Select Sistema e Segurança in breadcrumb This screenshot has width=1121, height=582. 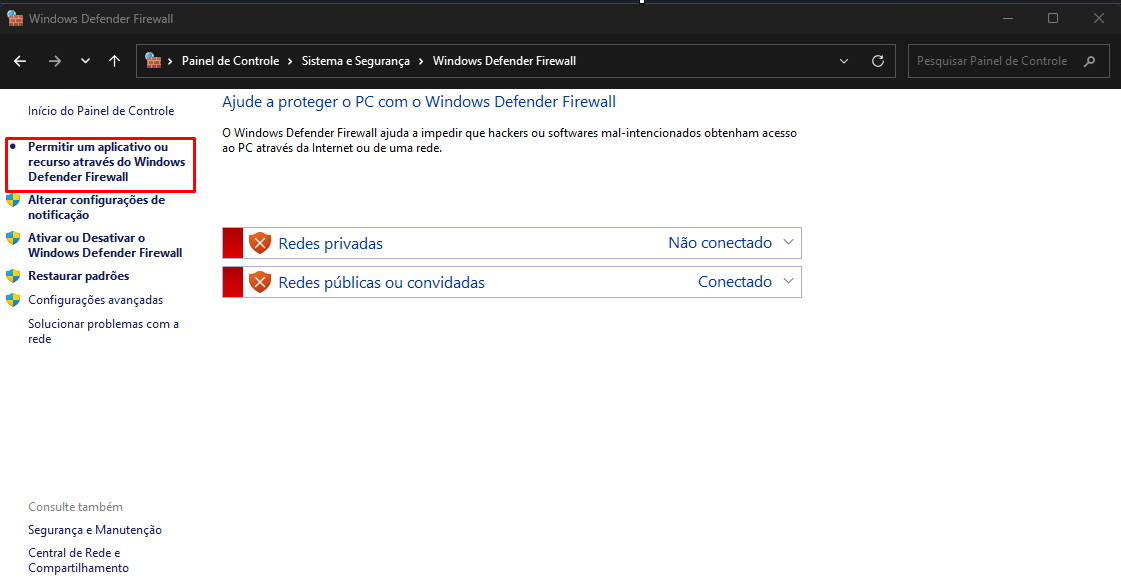[356, 61]
